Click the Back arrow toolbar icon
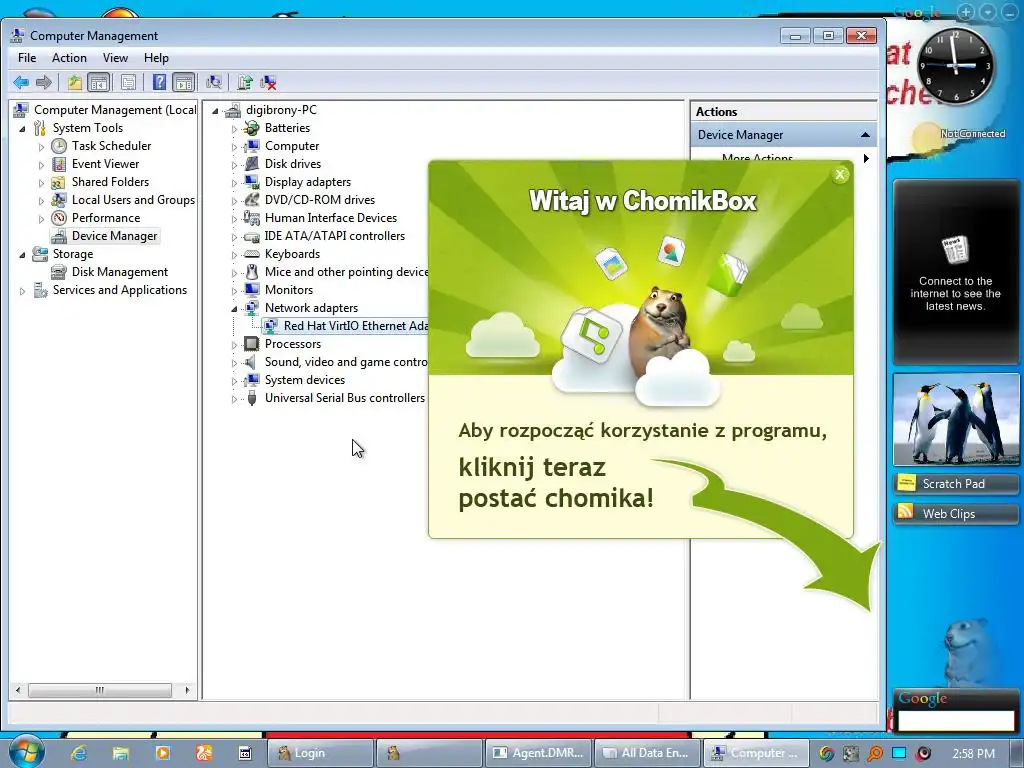1024x768 pixels. tap(21, 82)
